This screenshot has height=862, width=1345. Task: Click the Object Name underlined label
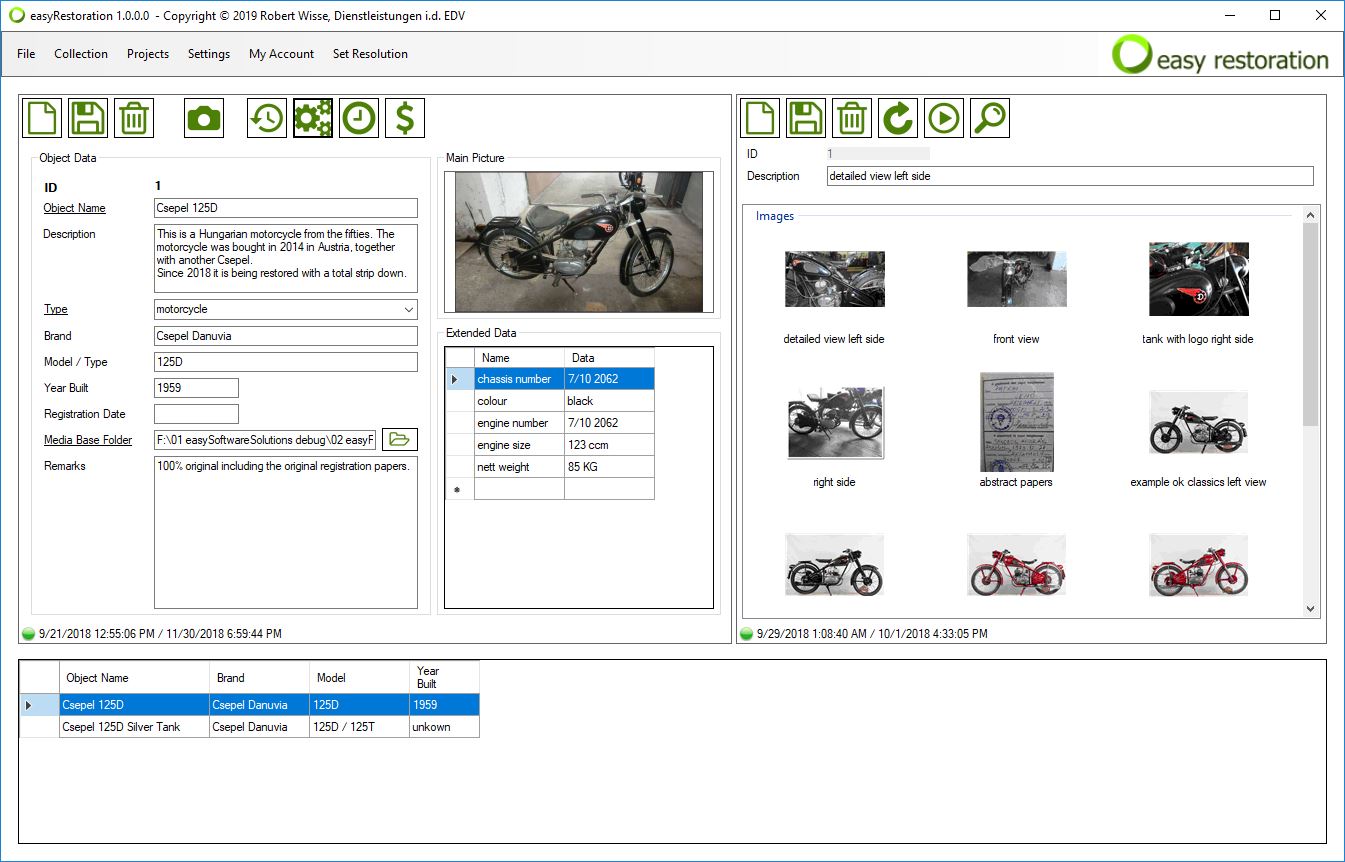tap(75, 208)
